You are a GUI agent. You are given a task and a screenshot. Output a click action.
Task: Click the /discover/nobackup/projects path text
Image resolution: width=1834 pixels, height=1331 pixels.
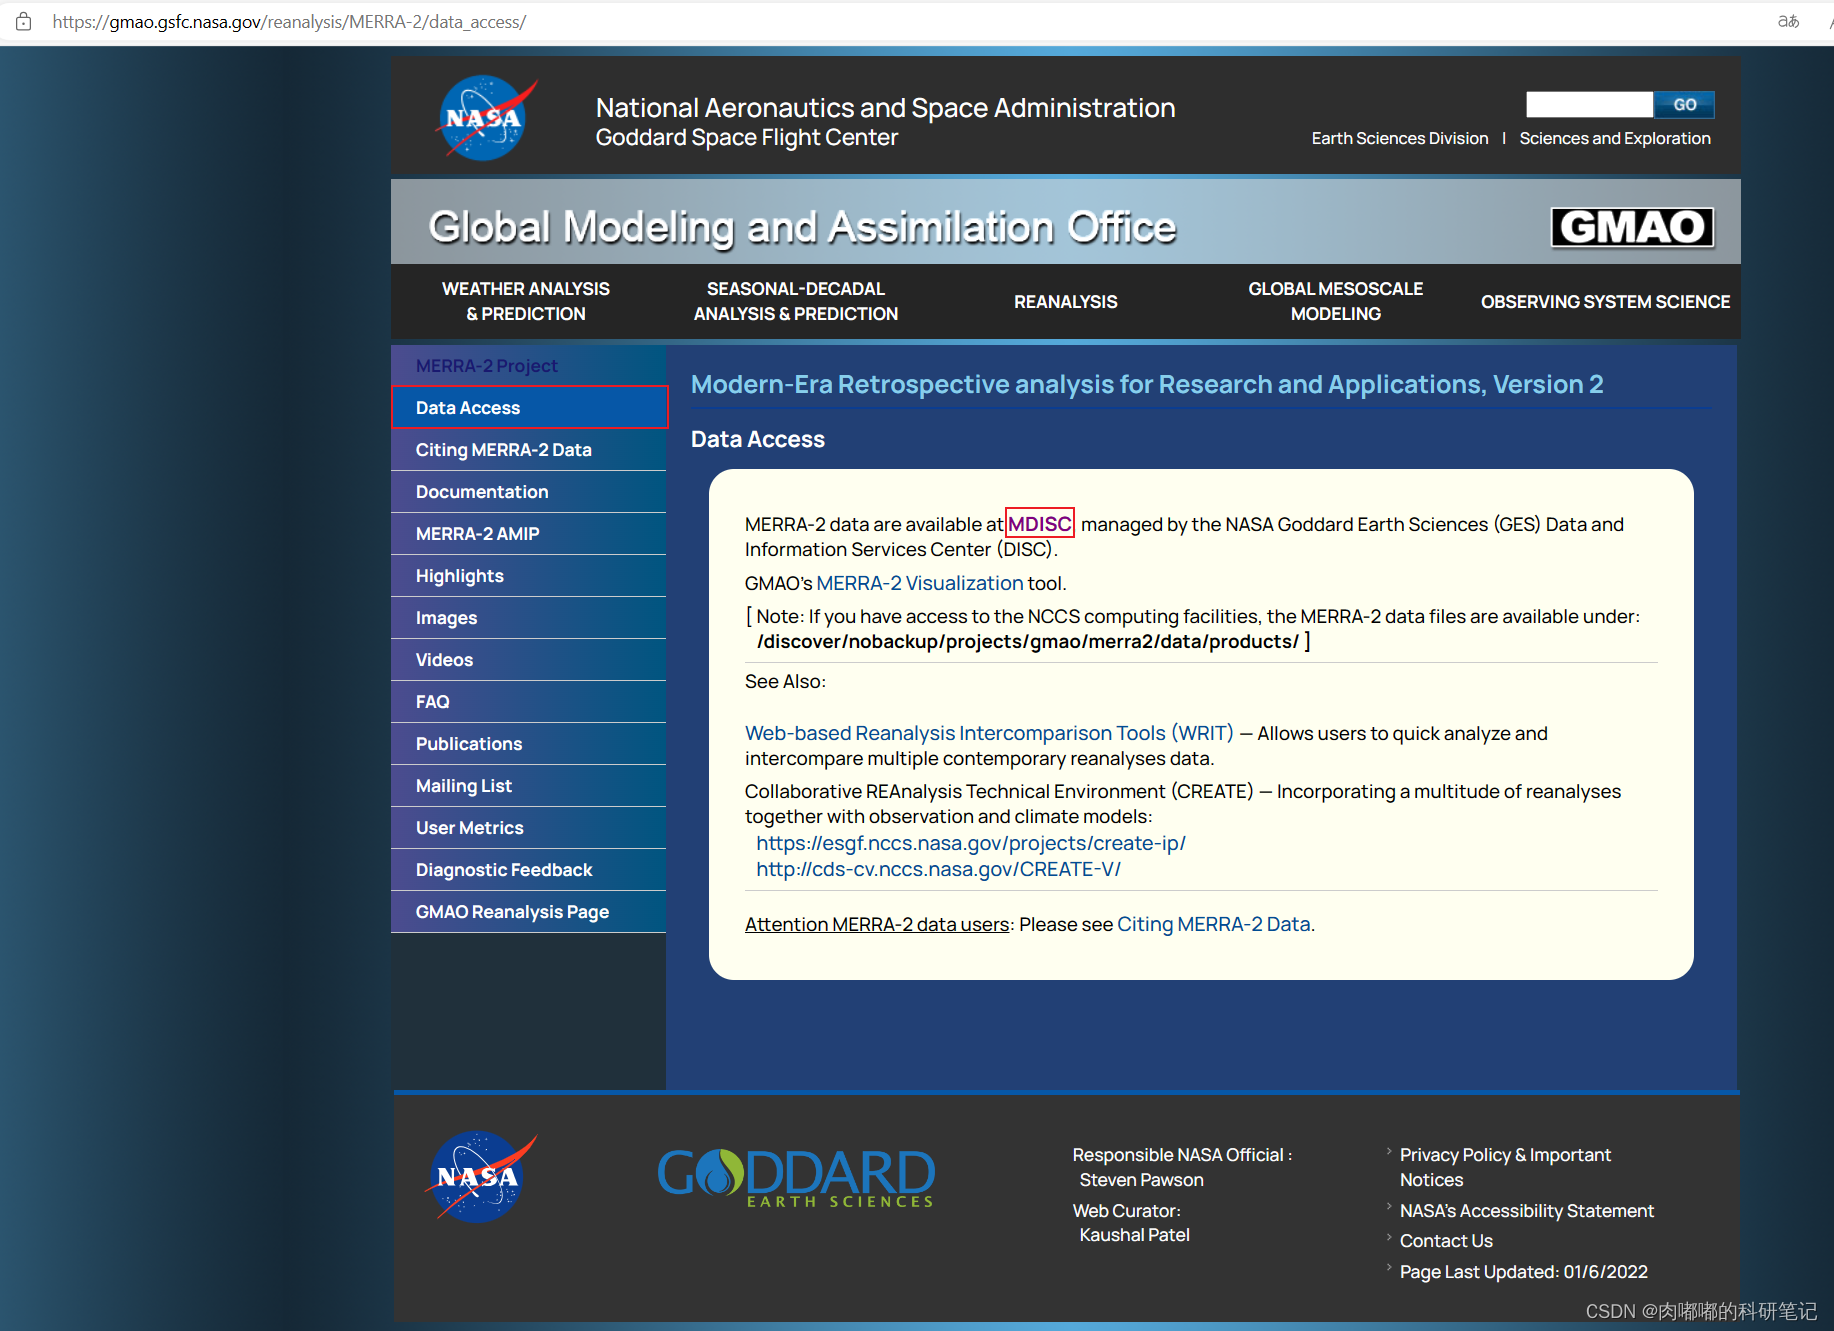click(x=1028, y=641)
